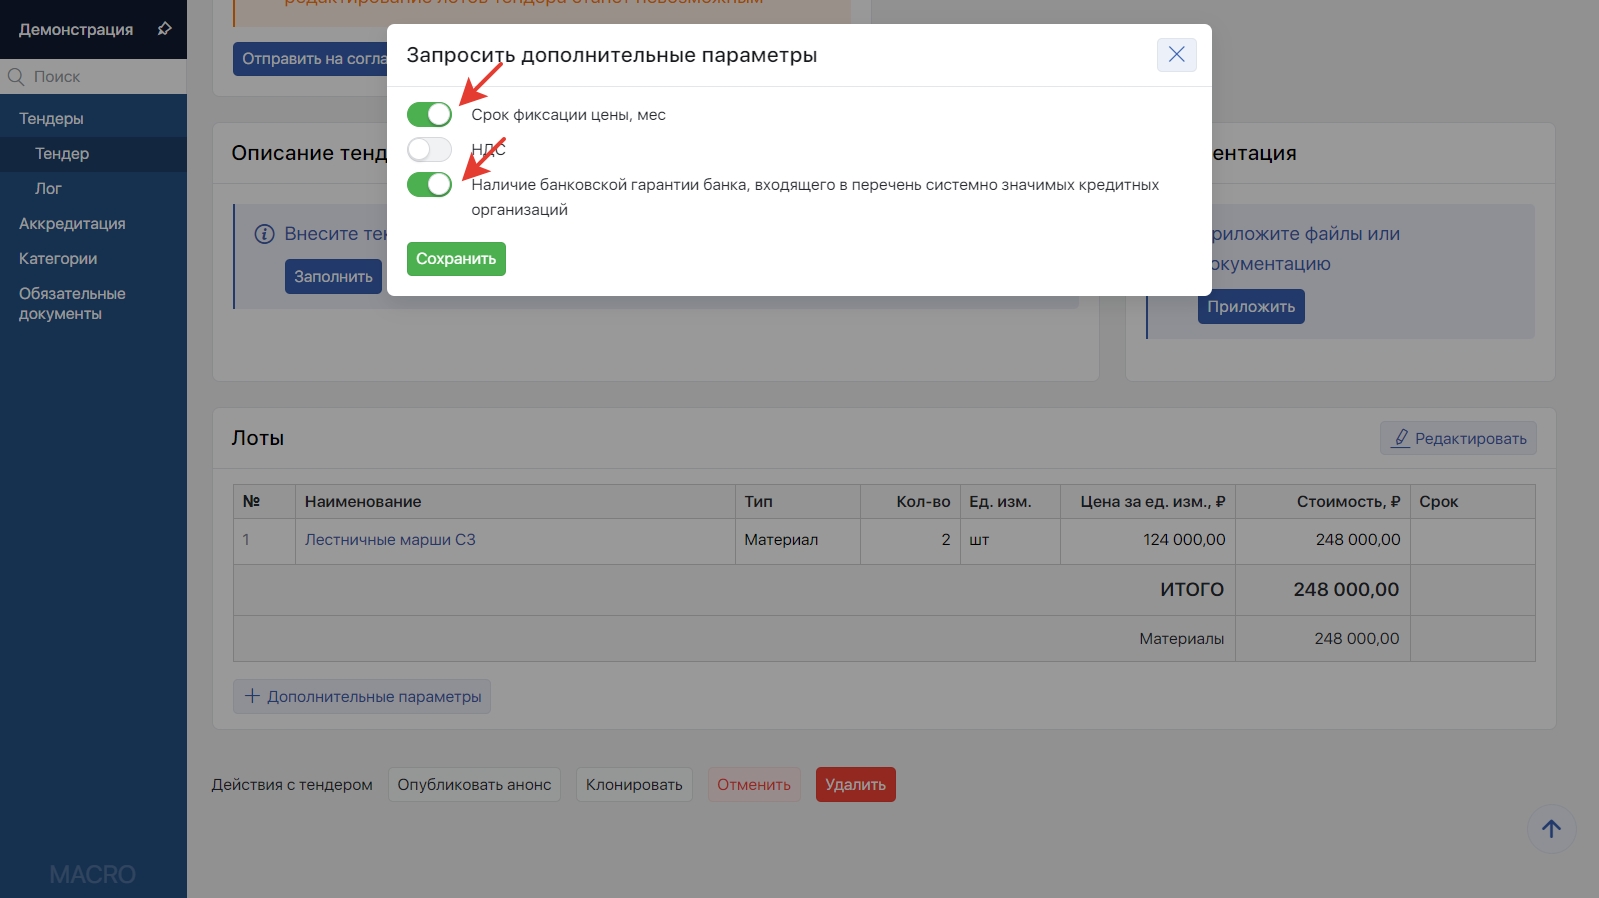Click the pin icon next to Демонстрация
Screen dimensions: 1599x898
click(x=165, y=29)
